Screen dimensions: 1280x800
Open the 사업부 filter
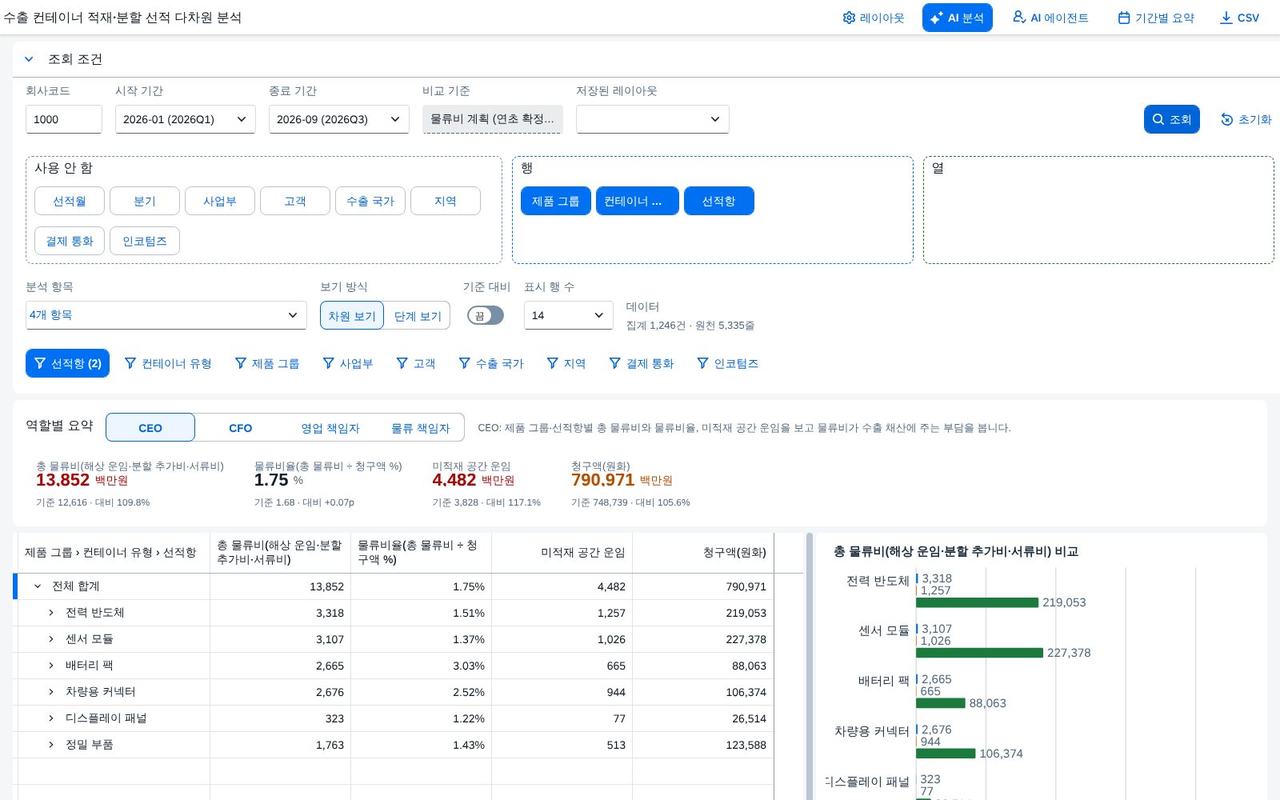click(x=347, y=363)
